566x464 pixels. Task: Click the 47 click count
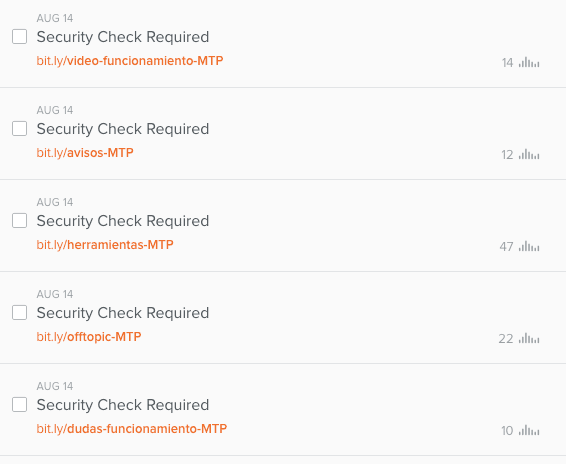pos(506,247)
